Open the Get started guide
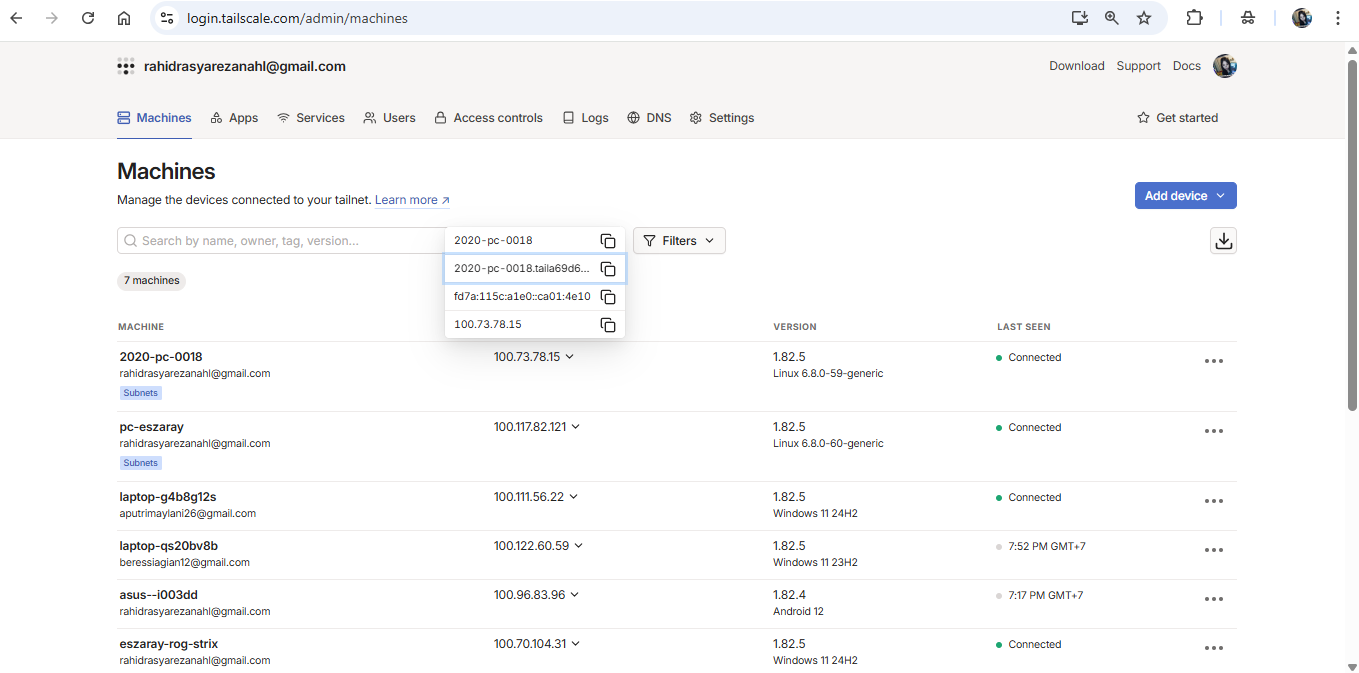The image size is (1359, 673). pyautogui.click(x=1178, y=118)
